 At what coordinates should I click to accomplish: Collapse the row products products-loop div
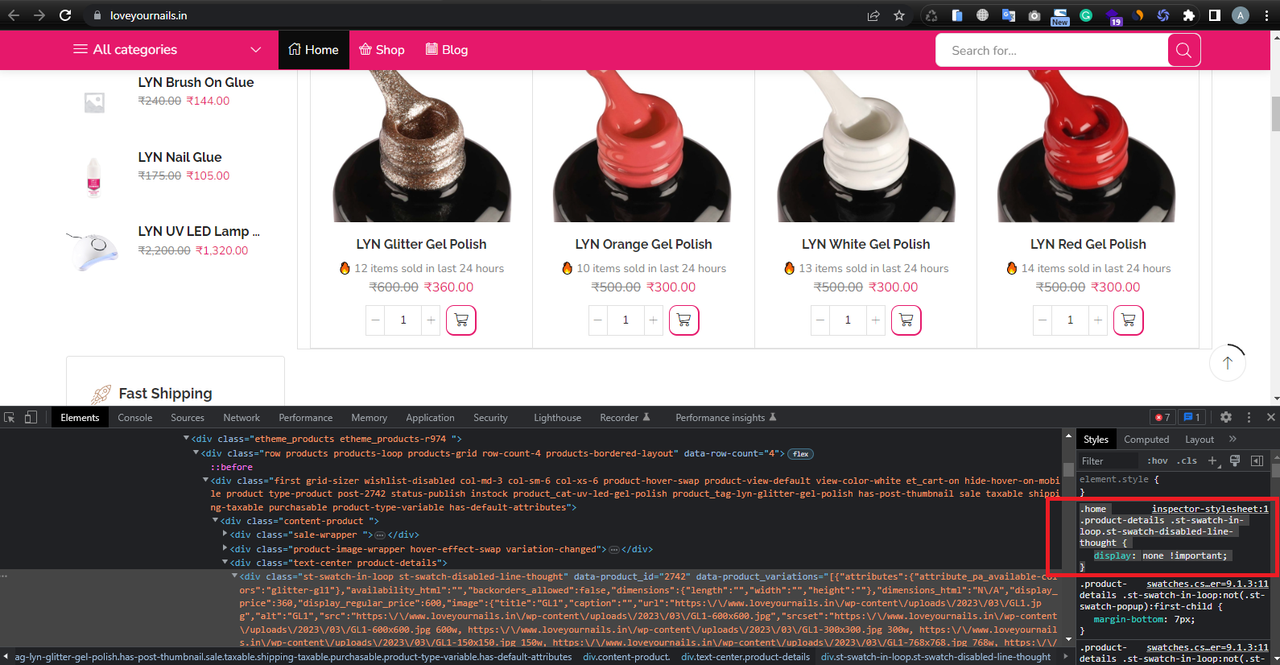196,453
